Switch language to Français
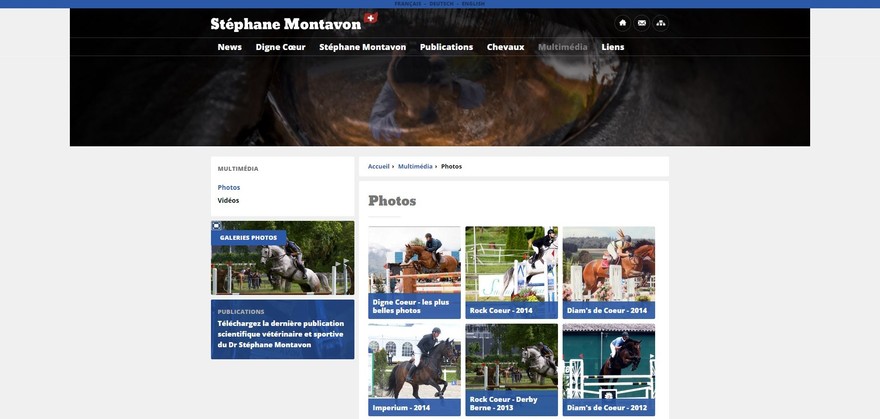 click(407, 4)
